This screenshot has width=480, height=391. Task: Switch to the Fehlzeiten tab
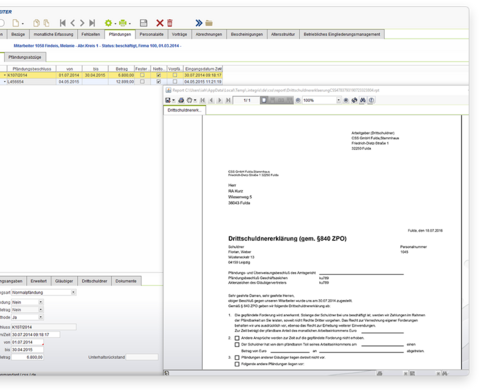[x=91, y=34]
